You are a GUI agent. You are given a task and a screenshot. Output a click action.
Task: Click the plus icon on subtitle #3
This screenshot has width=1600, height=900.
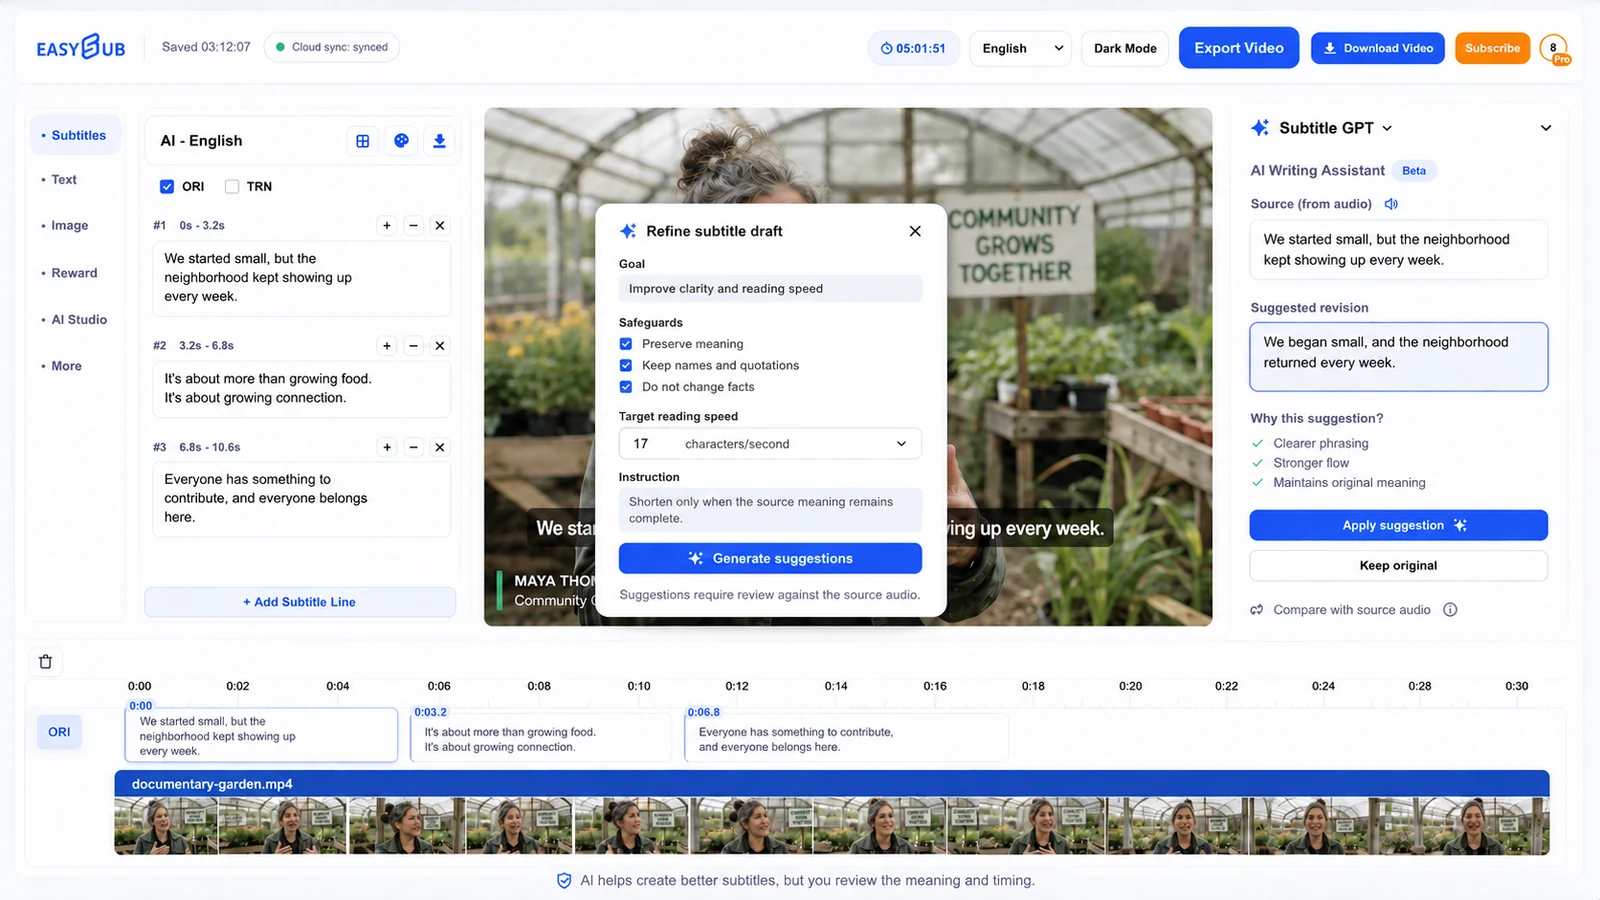tap(387, 447)
